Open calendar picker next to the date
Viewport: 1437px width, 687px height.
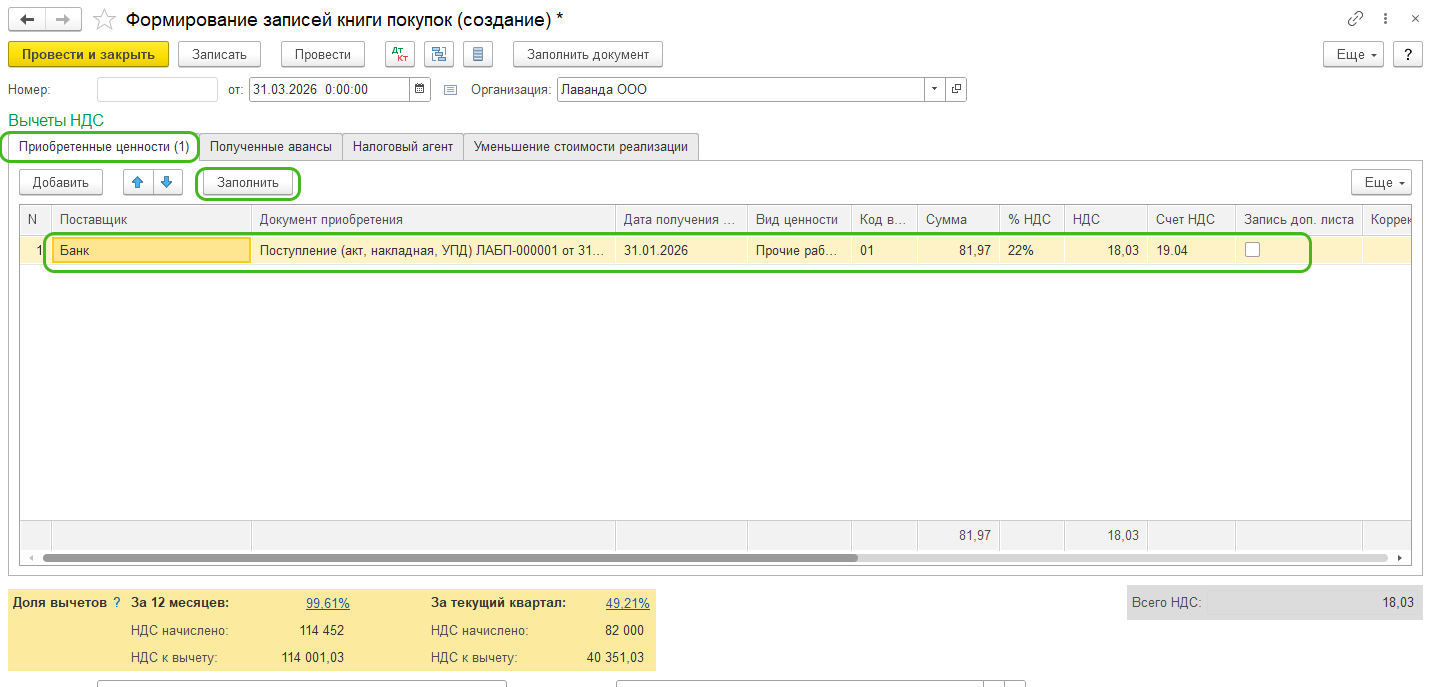[x=421, y=89]
